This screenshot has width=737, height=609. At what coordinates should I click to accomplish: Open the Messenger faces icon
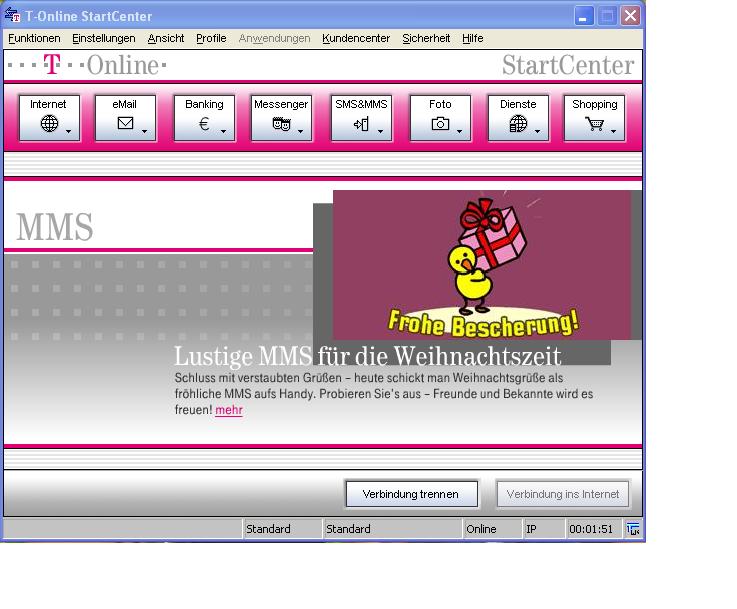point(282,124)
